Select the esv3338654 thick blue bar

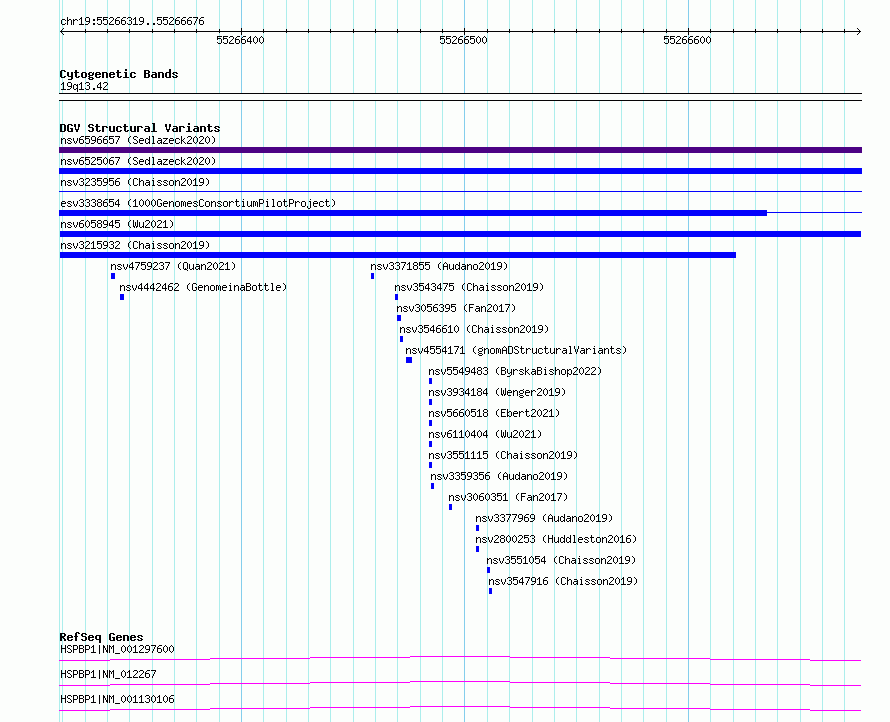(413, 213)
